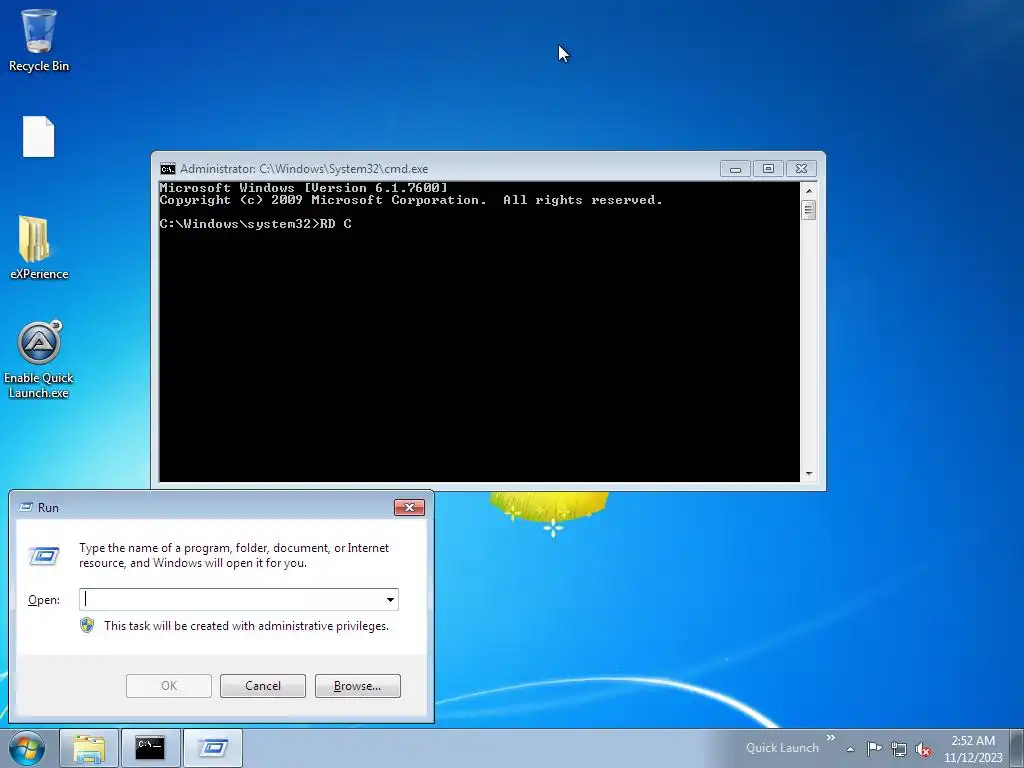Click the cmd.exe window title text

(304, 169)
